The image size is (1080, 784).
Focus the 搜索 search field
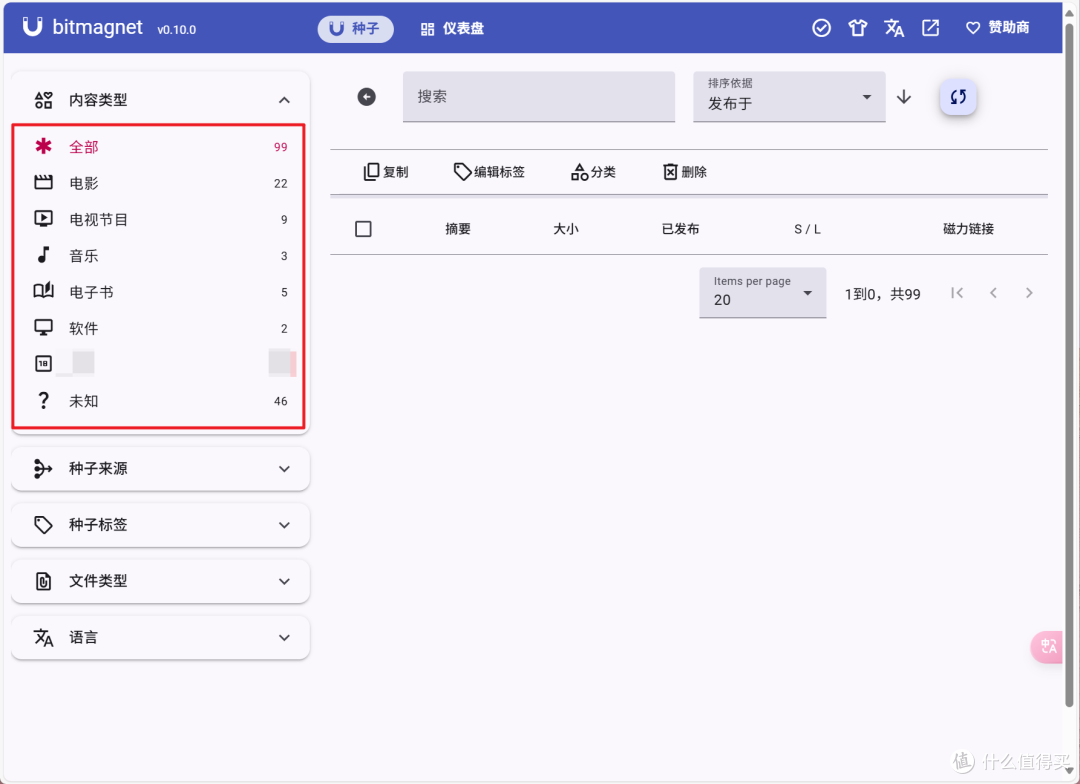(539, 96)
